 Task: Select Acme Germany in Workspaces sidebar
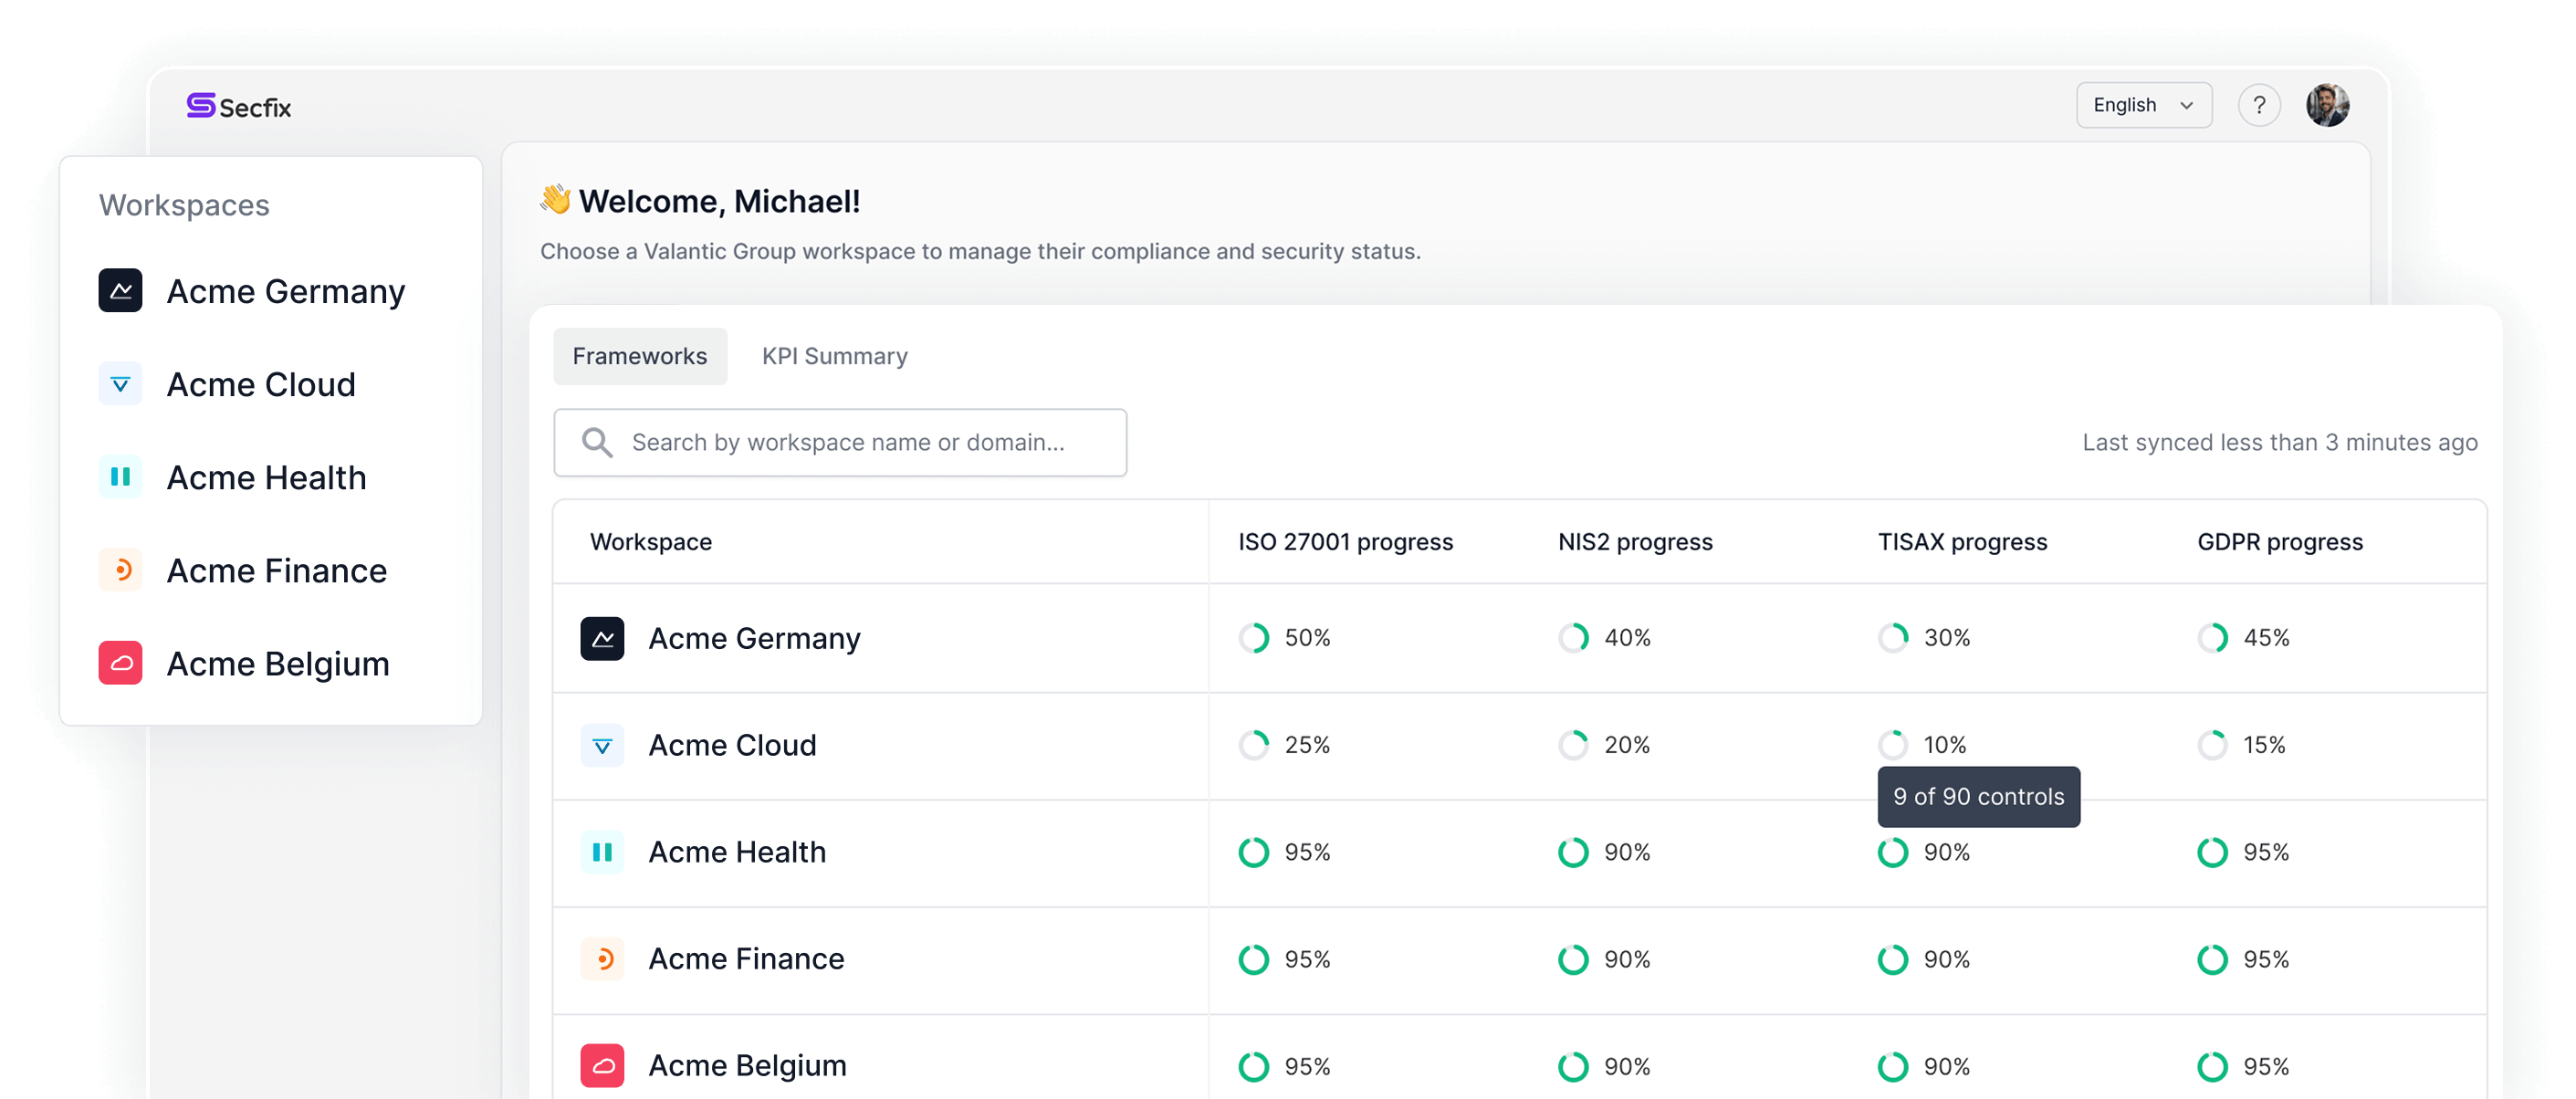pyautogui.click(x=285, y=291)
